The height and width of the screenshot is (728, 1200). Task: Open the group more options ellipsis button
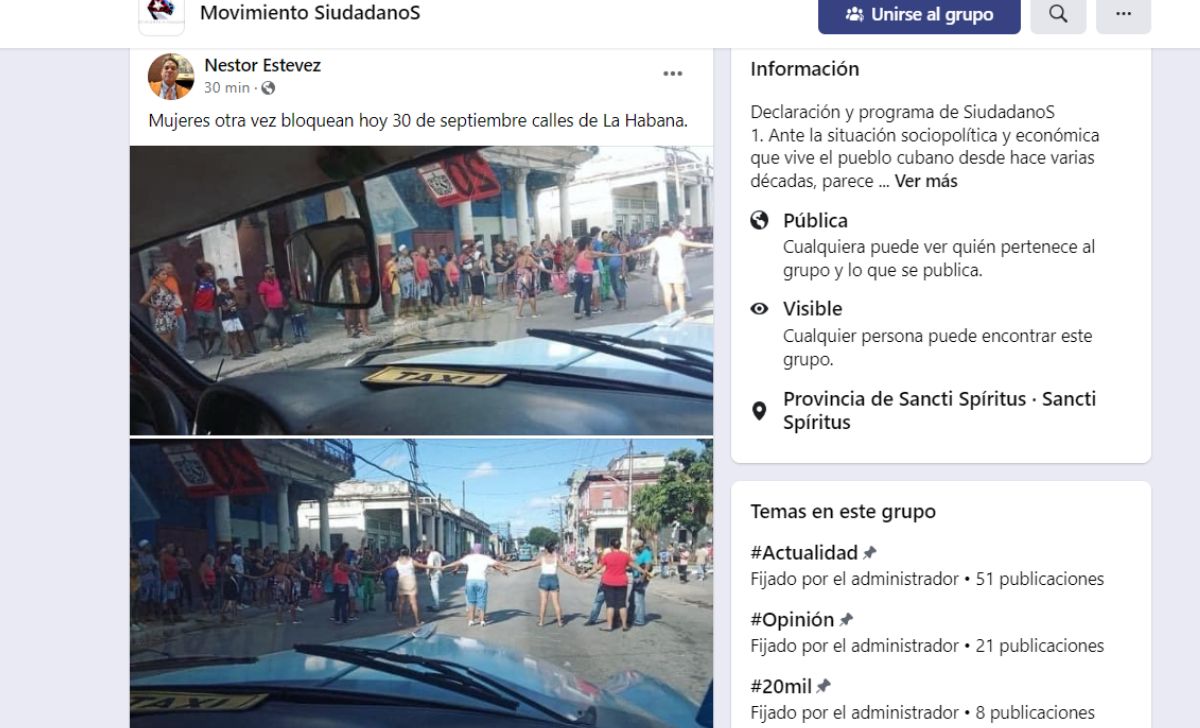pos(1123,14)
